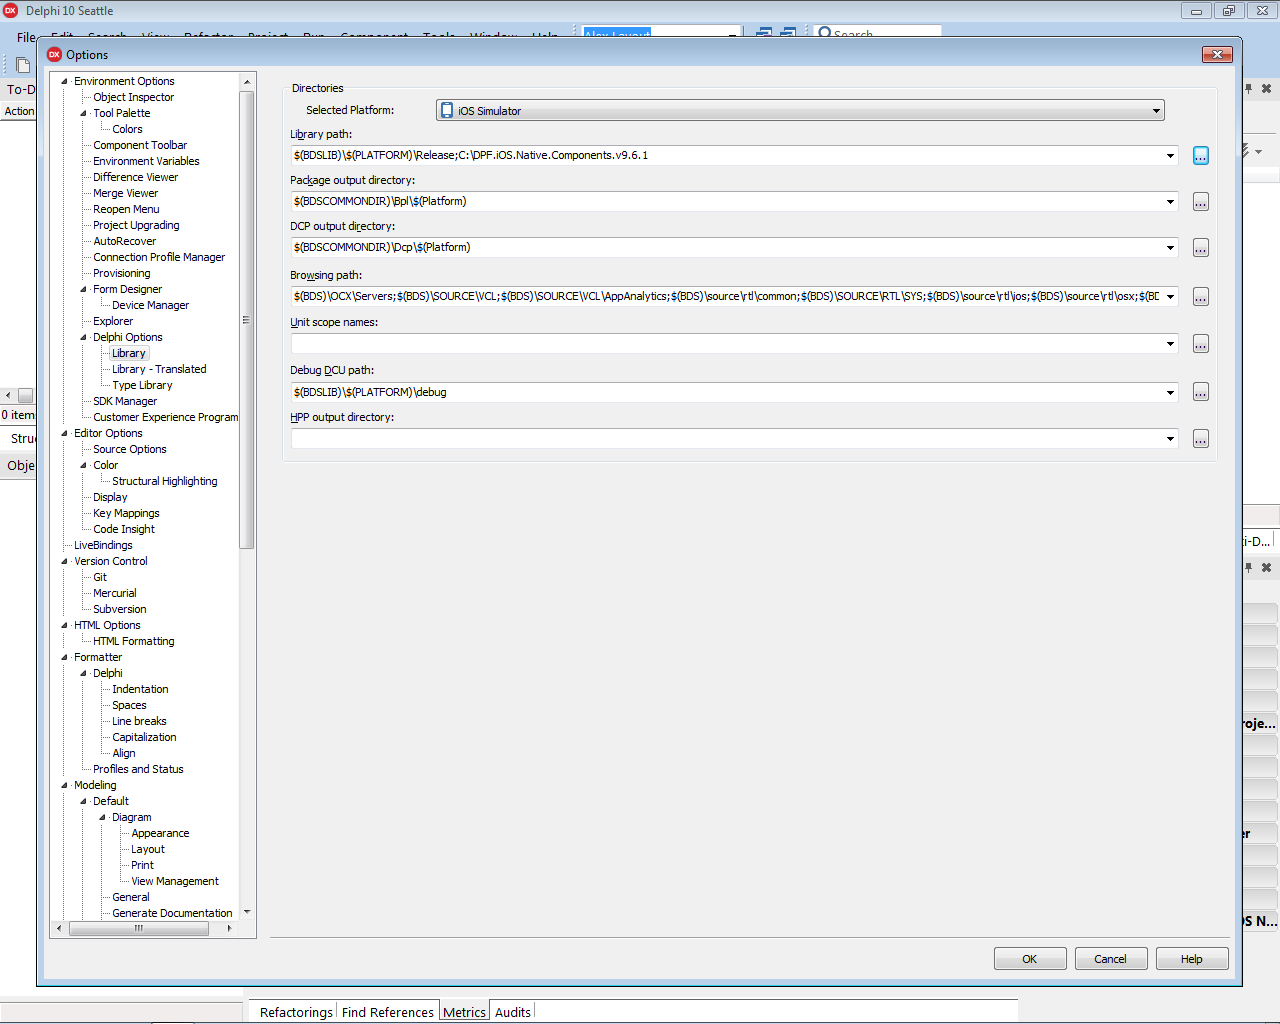Click ellipsis button beside Unit scope names
This screenshot has width=1280, height=1024.
1200,344
